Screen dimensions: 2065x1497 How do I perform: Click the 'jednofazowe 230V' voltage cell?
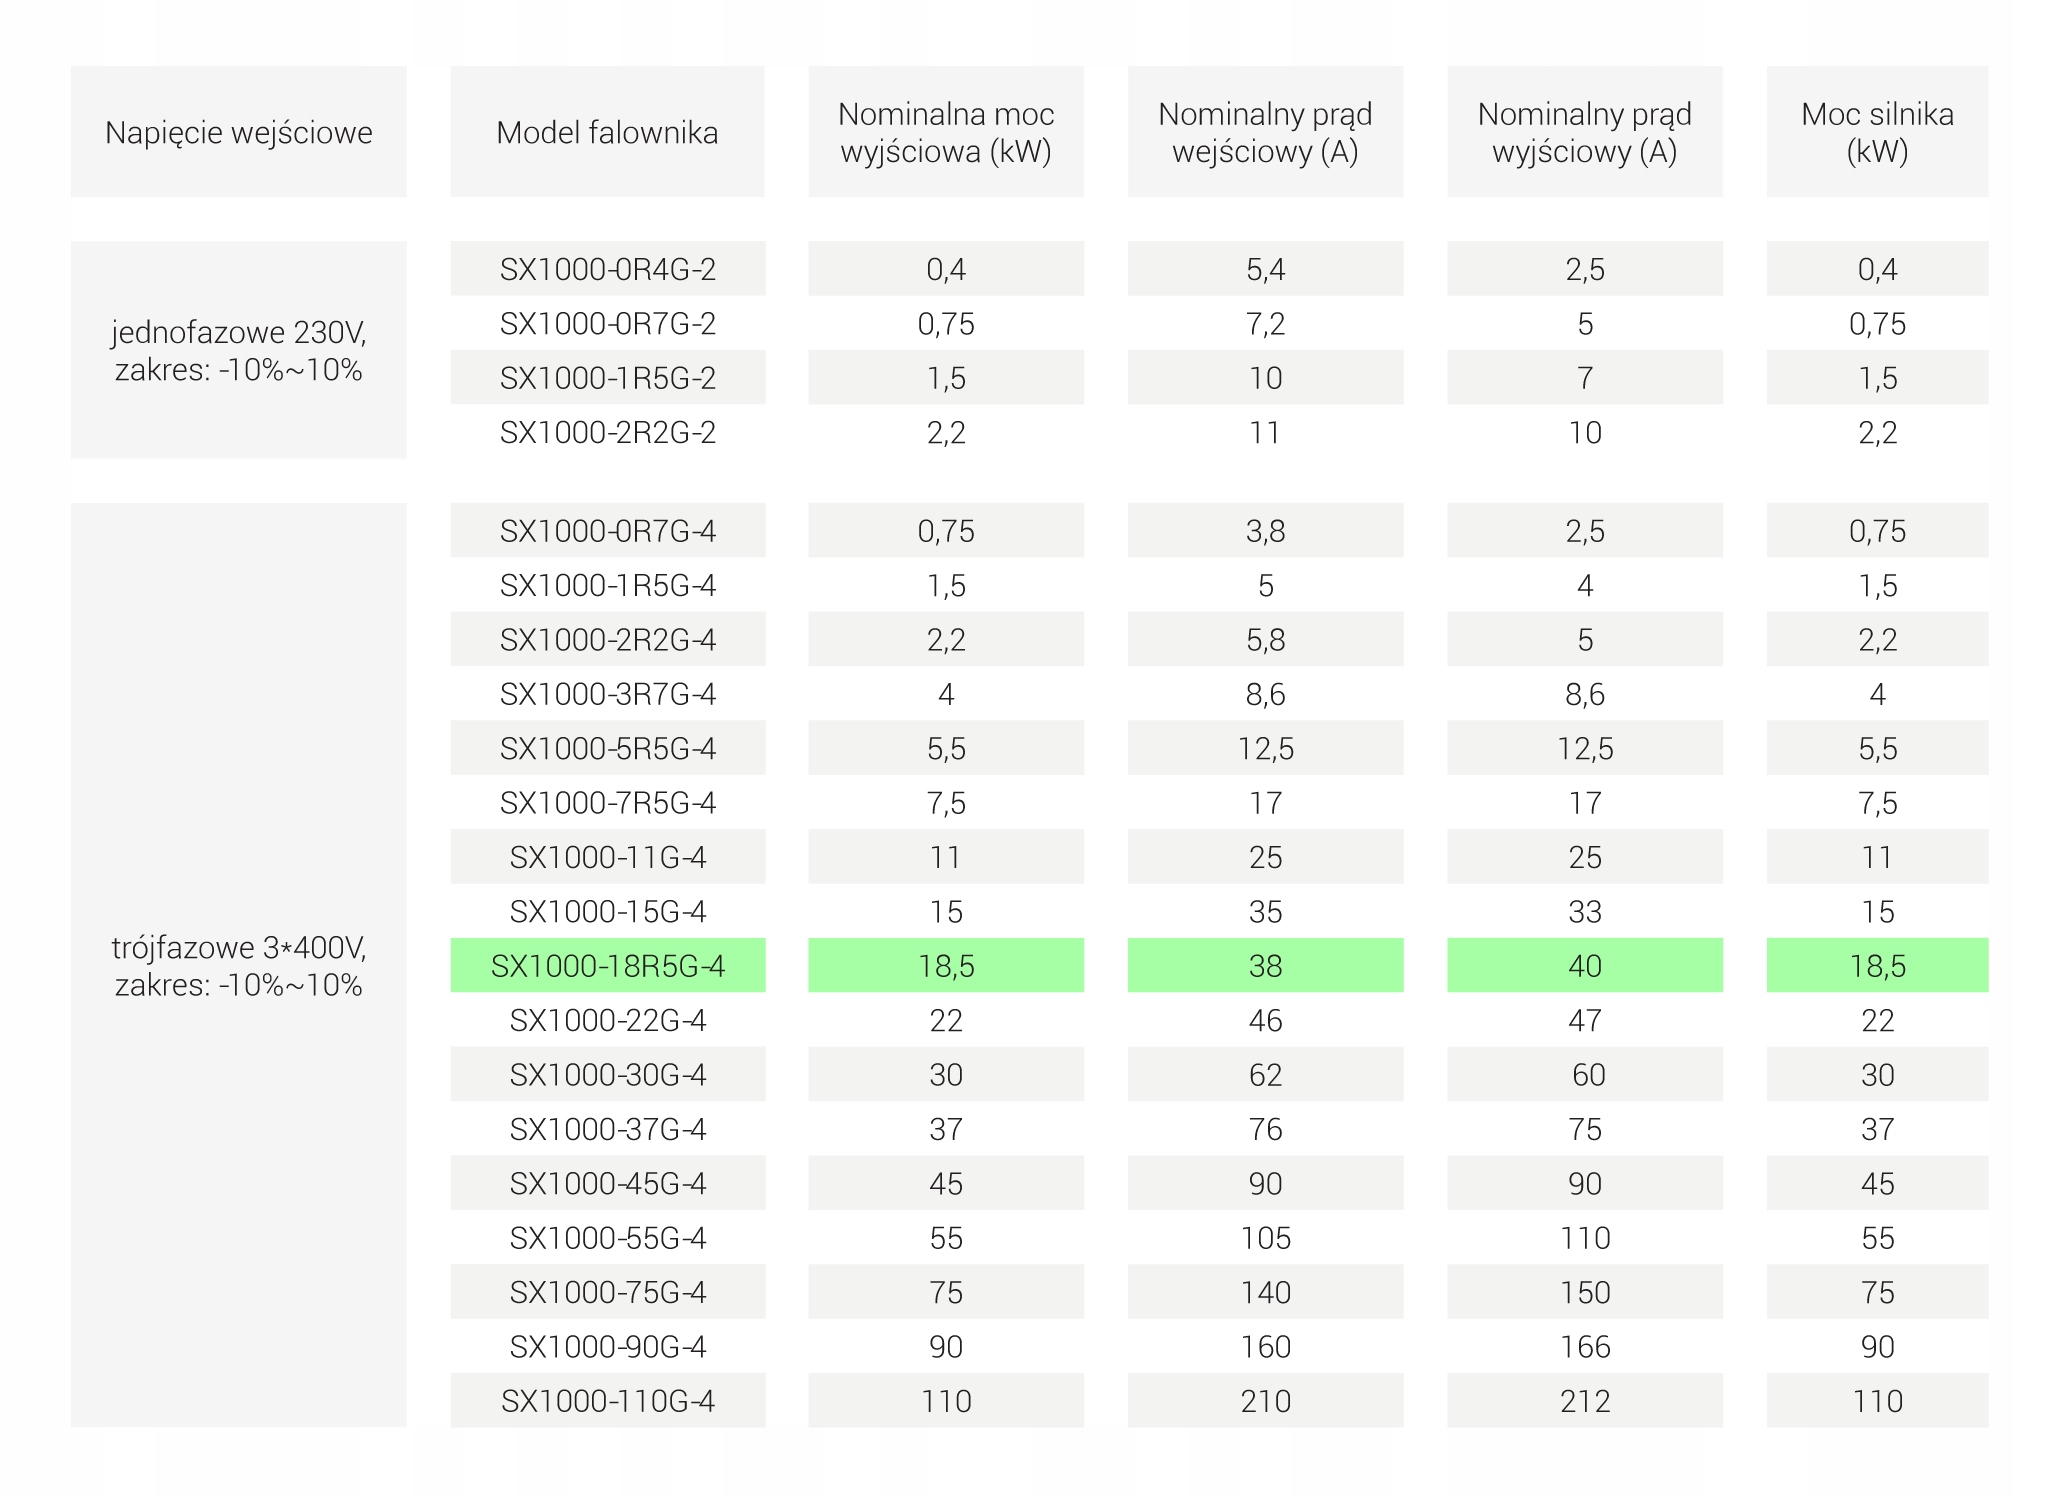[238, 350]
